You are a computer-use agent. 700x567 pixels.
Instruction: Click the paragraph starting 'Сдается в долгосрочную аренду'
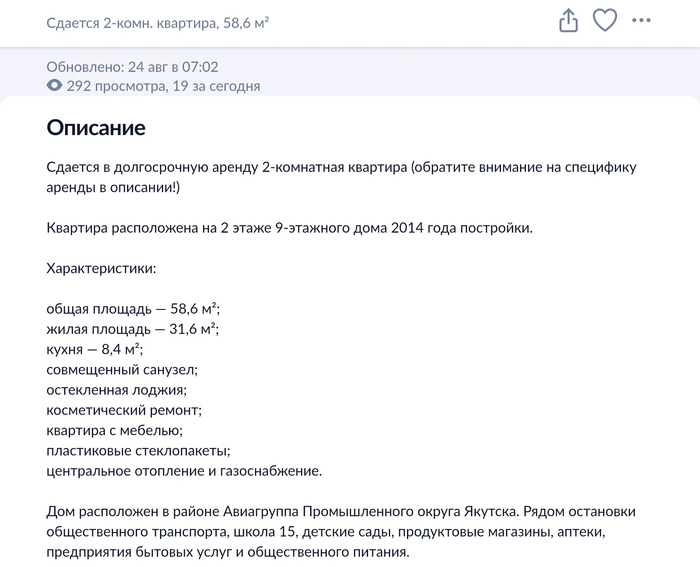pos(342,177)
